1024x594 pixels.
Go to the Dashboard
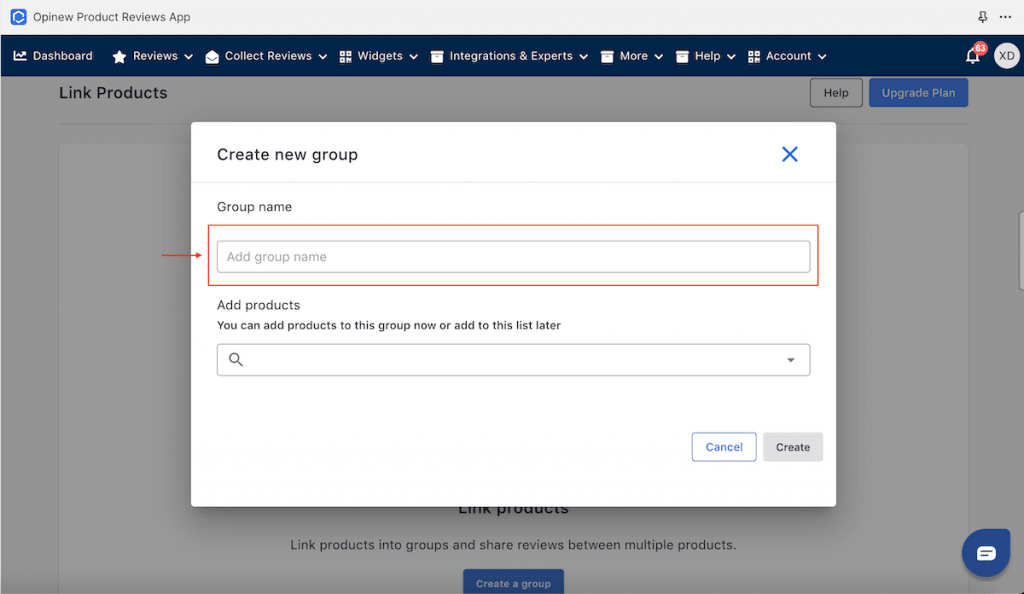(x=53, y=56)
